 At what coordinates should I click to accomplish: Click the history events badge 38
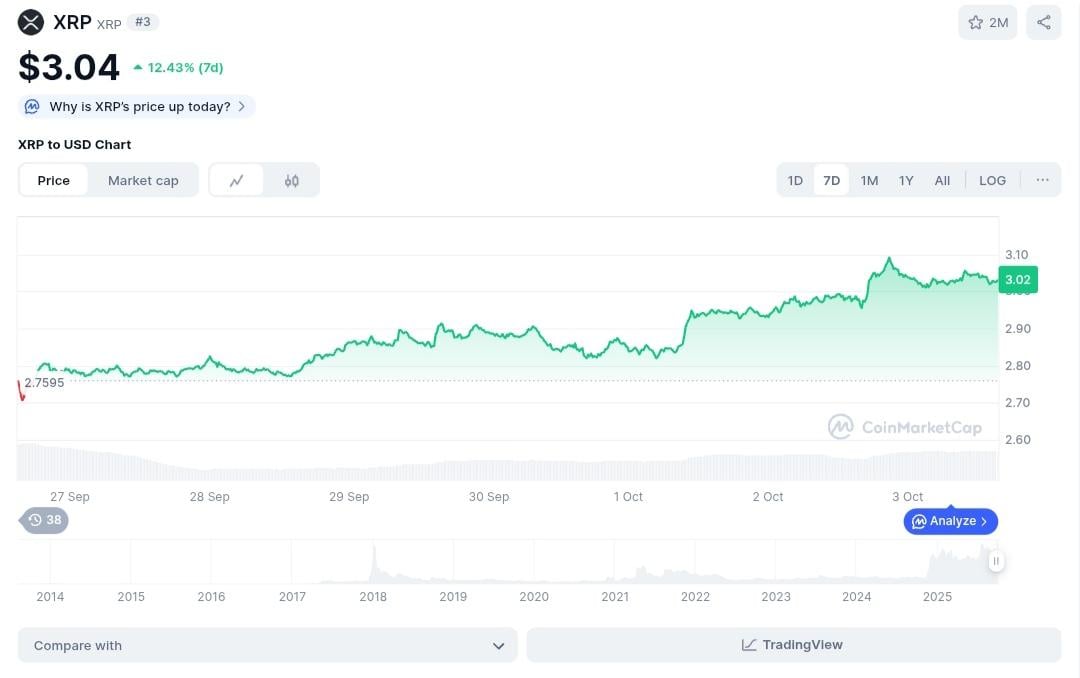coord(45,520)
